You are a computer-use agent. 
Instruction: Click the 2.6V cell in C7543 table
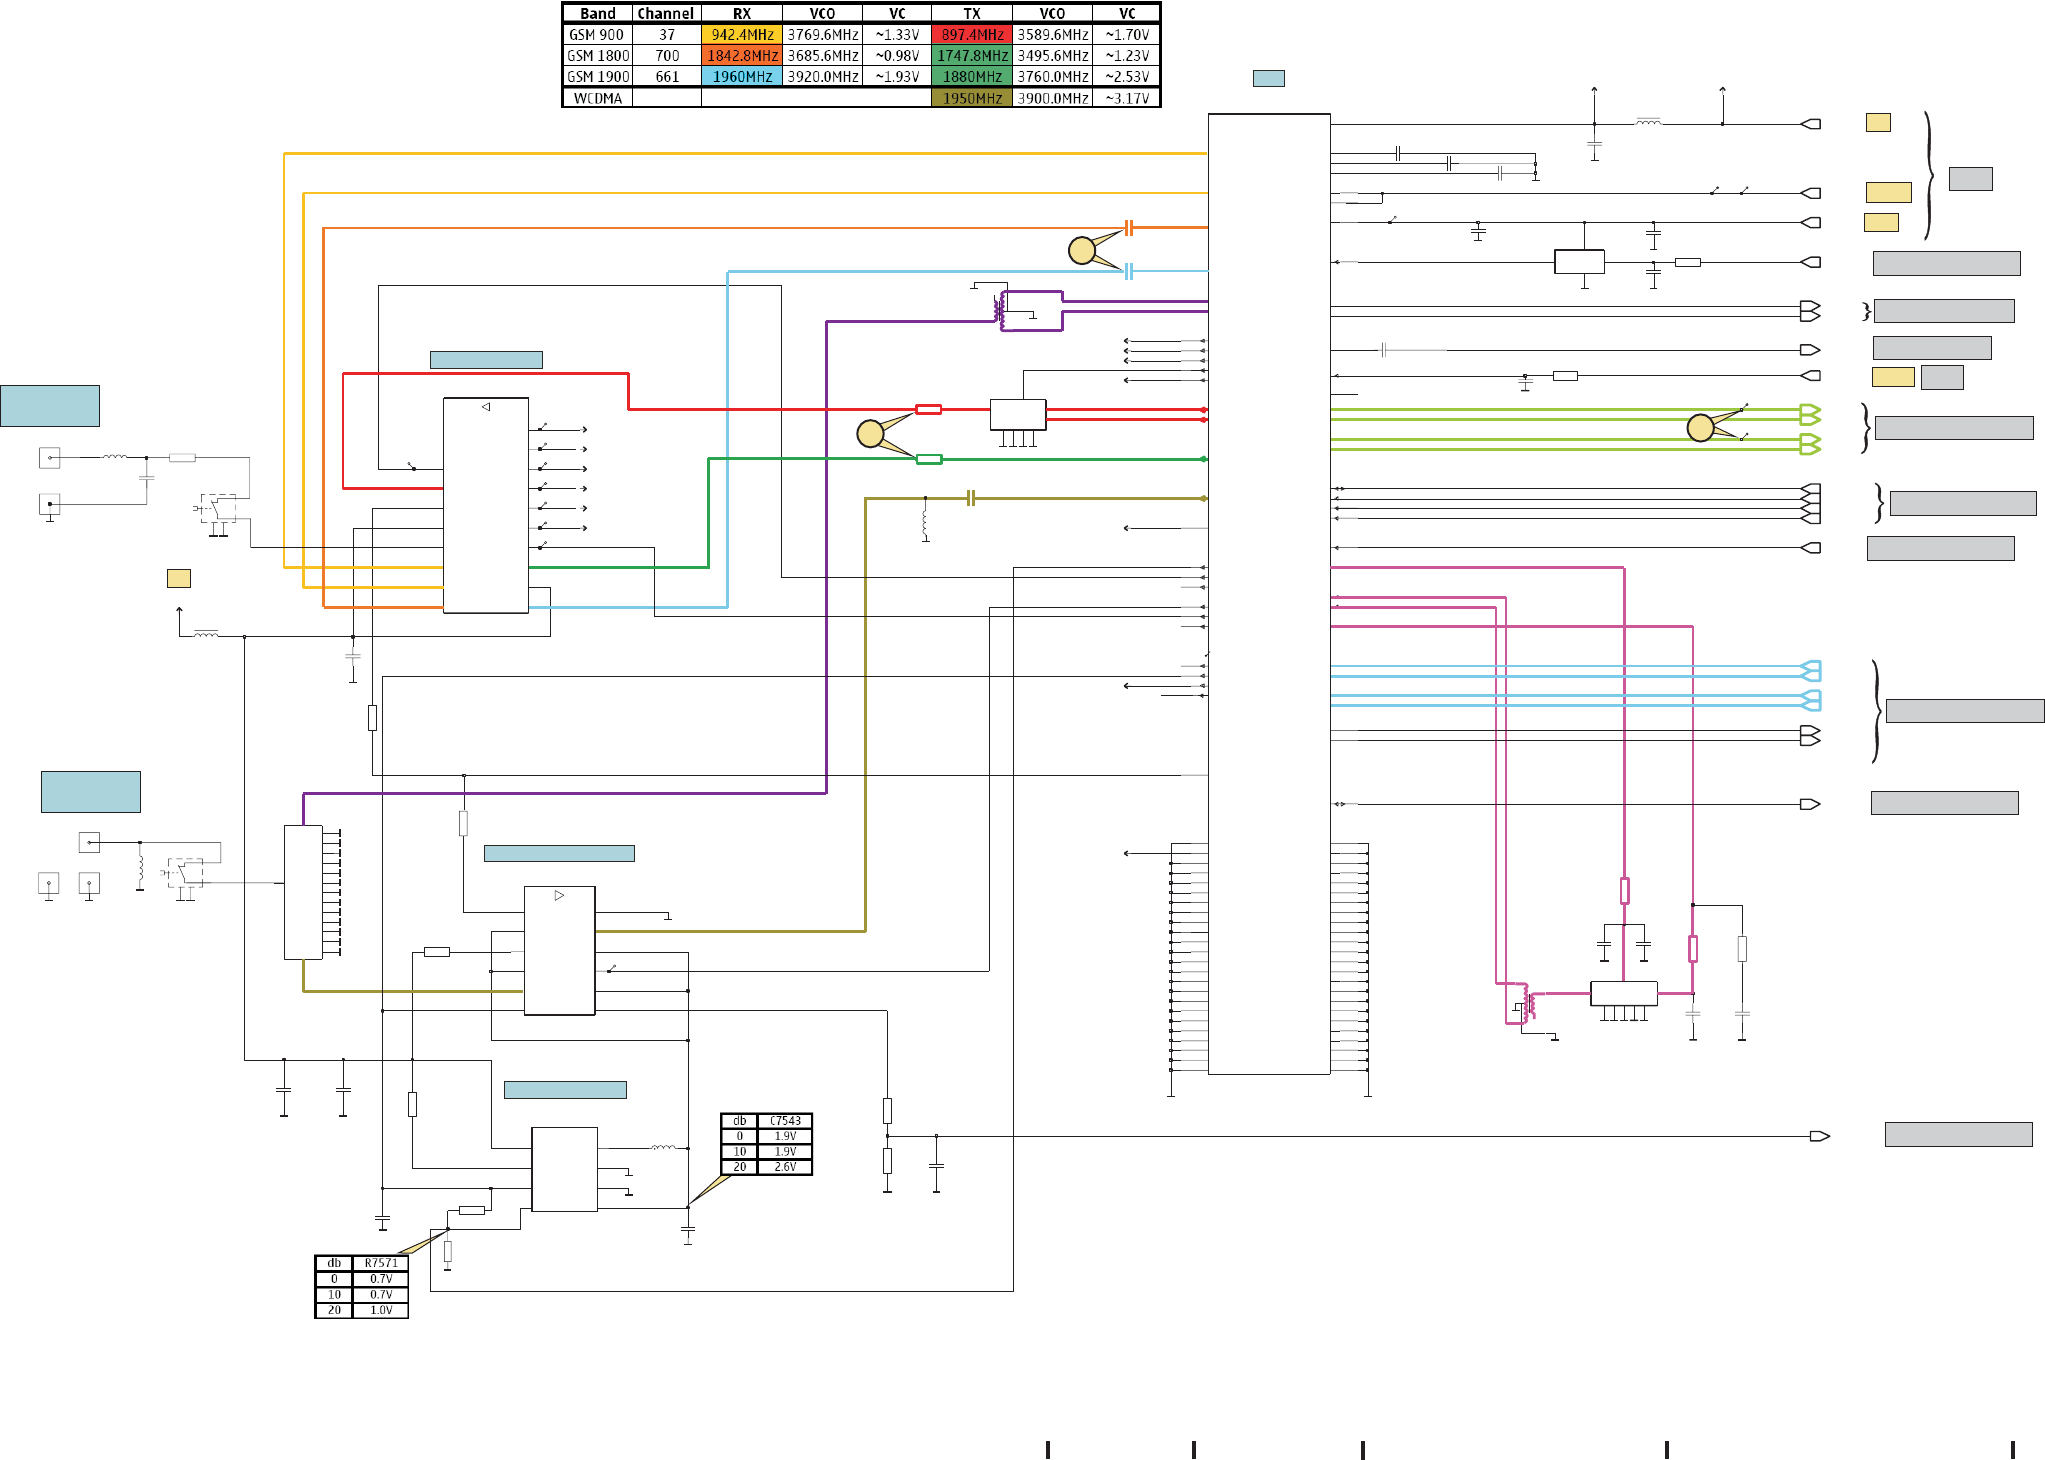785,1167
